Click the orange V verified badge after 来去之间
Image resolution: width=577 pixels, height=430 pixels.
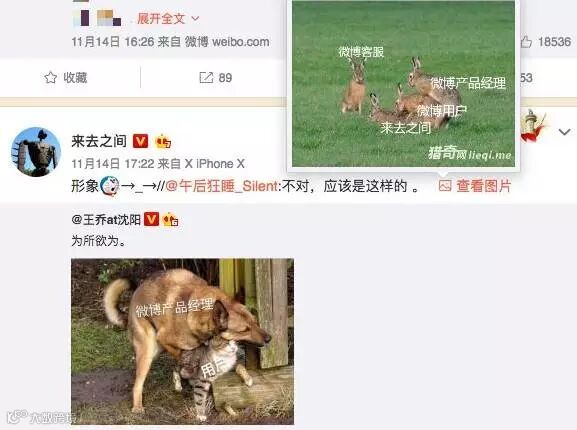pyautogui.click(x=140, y=141)
